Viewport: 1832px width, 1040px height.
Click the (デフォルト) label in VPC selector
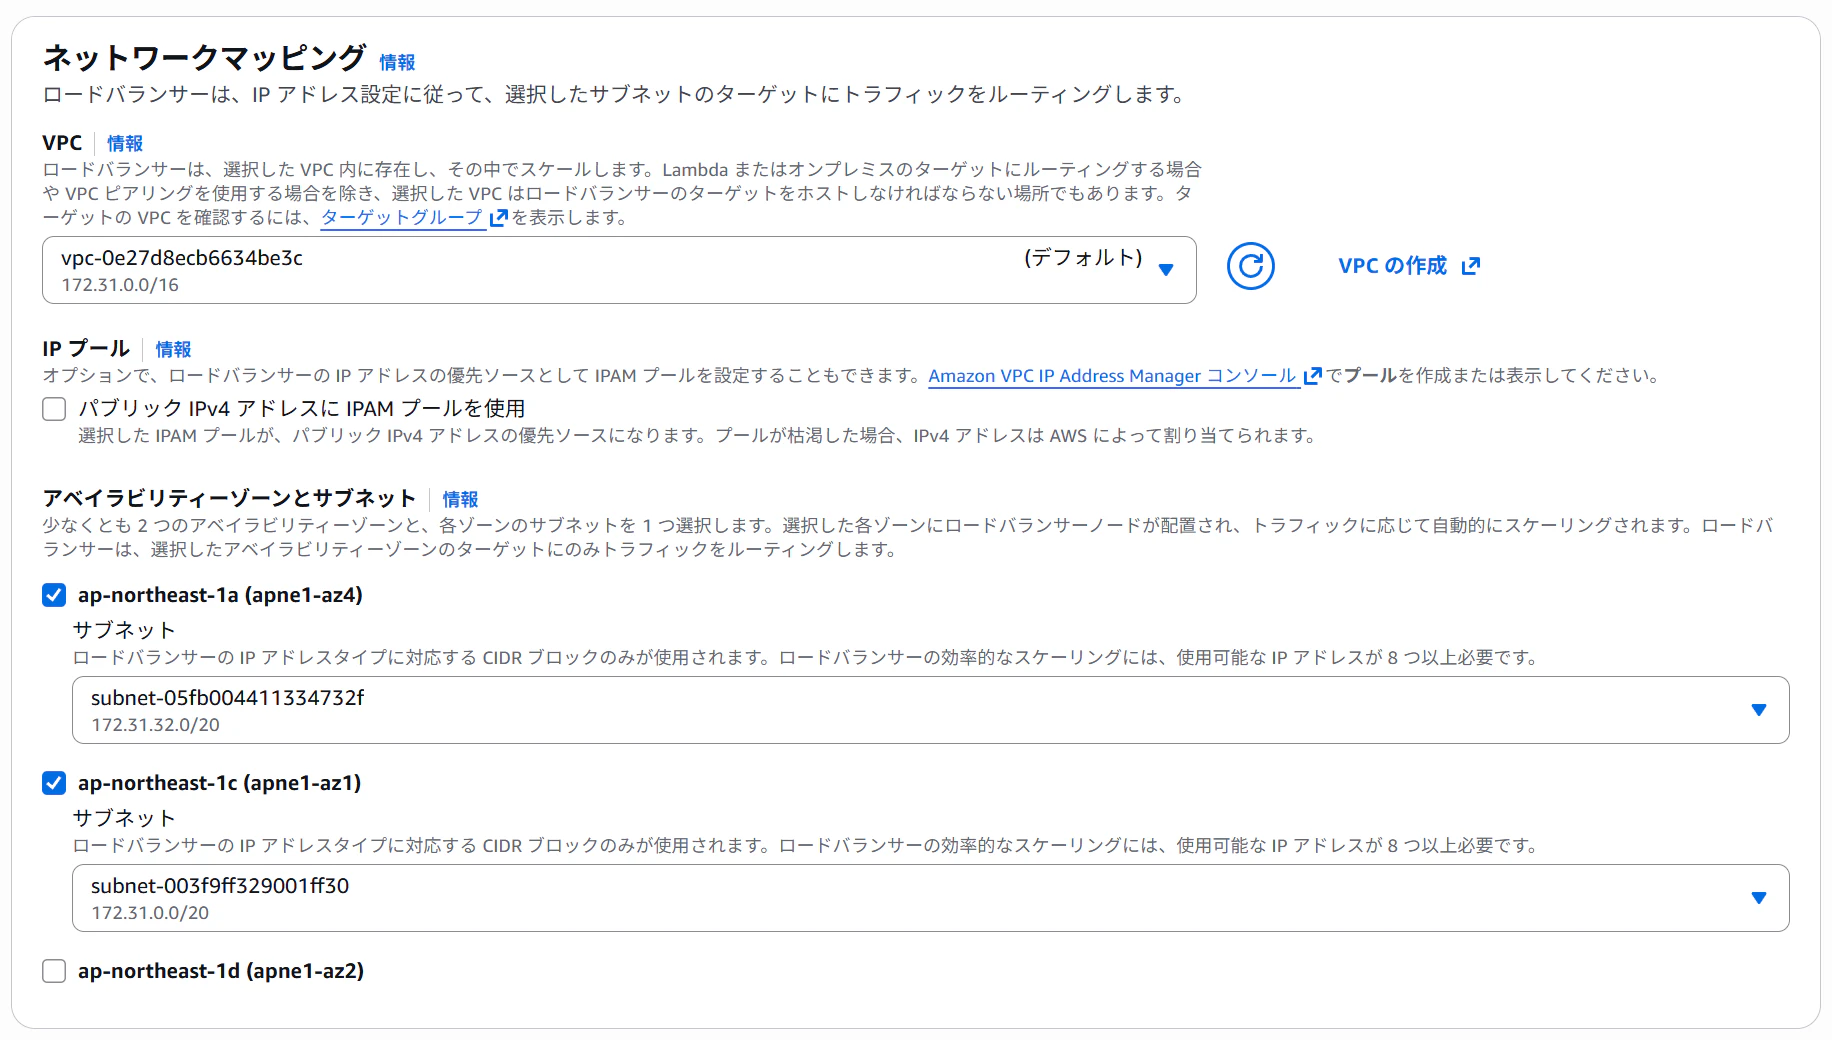point(1083,257)
